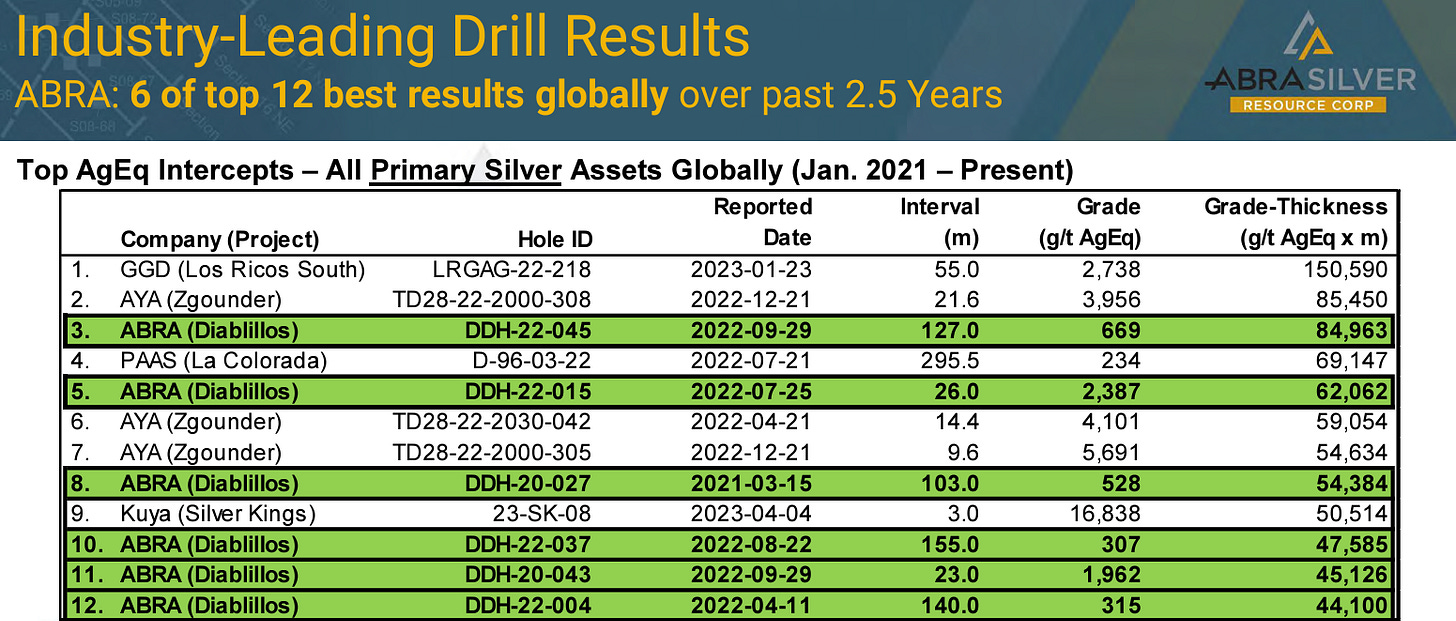Image resolution: width=1456 pixels, height=621 pixels.
Task: Click grade-thickness value 85,450
Action: pos(1351,298)
